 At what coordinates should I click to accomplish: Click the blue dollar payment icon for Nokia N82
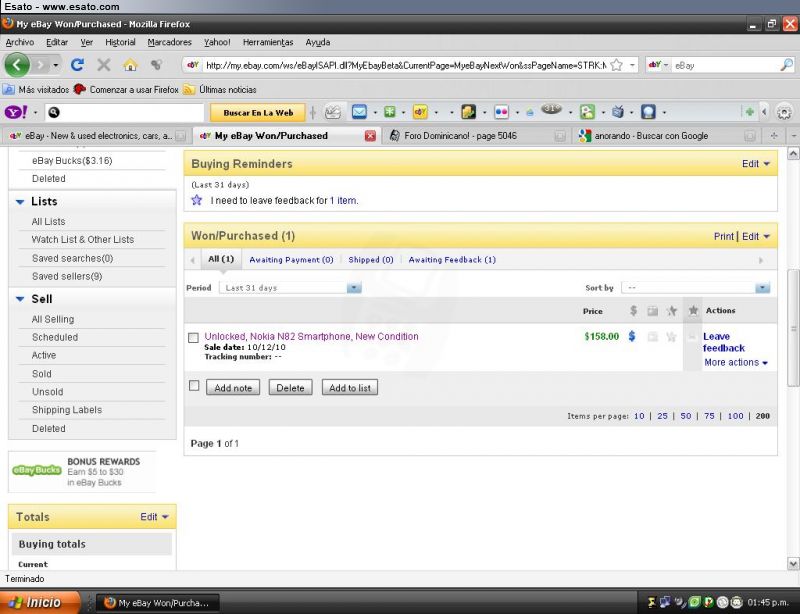(632, 336)
